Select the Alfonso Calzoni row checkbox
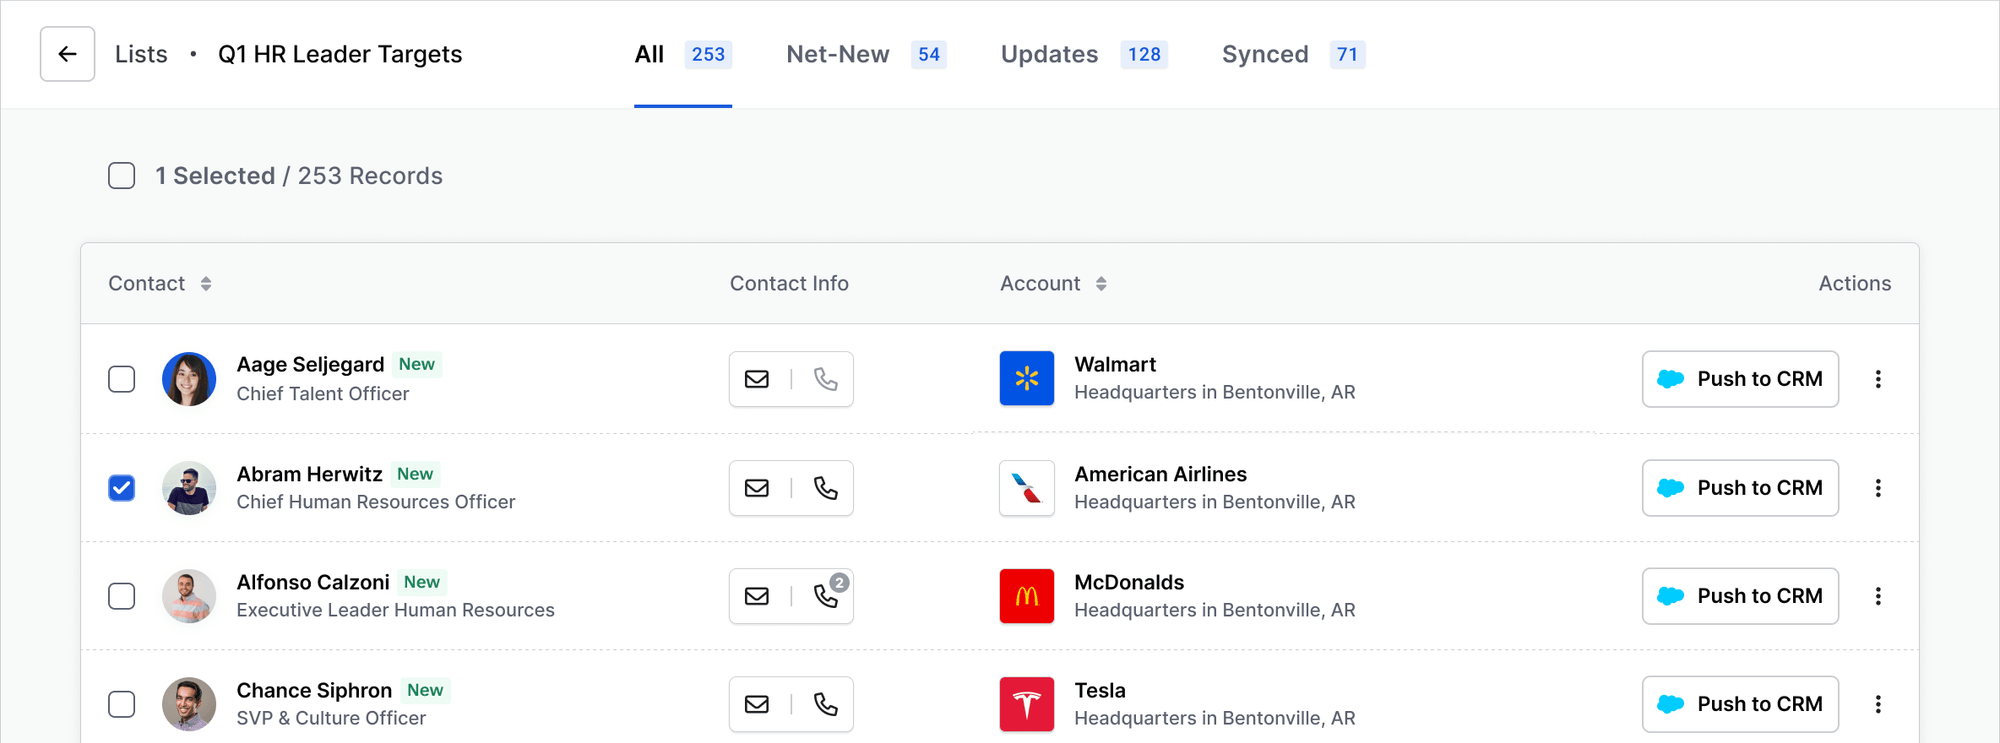 [x=122, y=596]
